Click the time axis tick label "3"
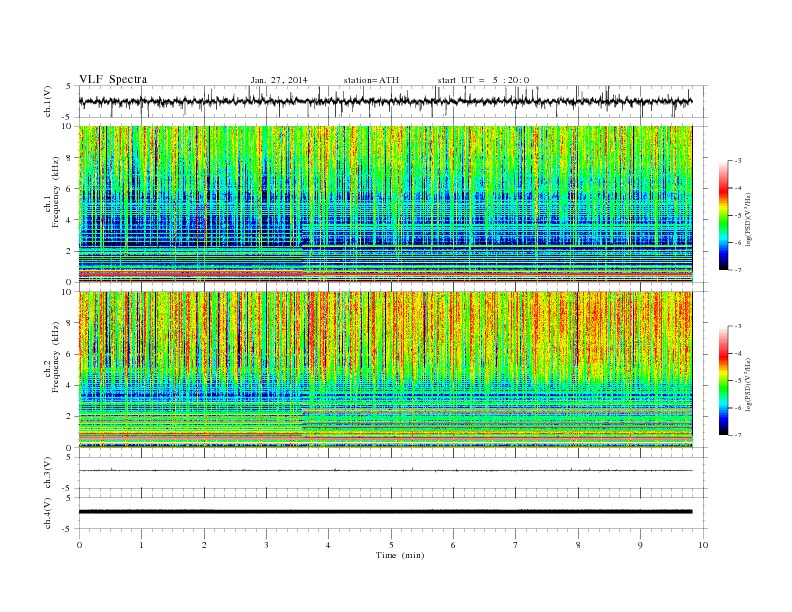The height and width of the screenshot is (612, 792). coord(267,545)
